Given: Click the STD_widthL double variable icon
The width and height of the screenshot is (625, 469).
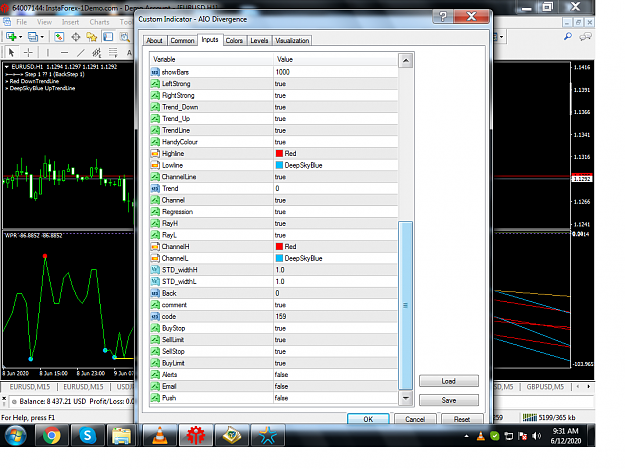Looking at the screenshot, I should click(155, 281).
